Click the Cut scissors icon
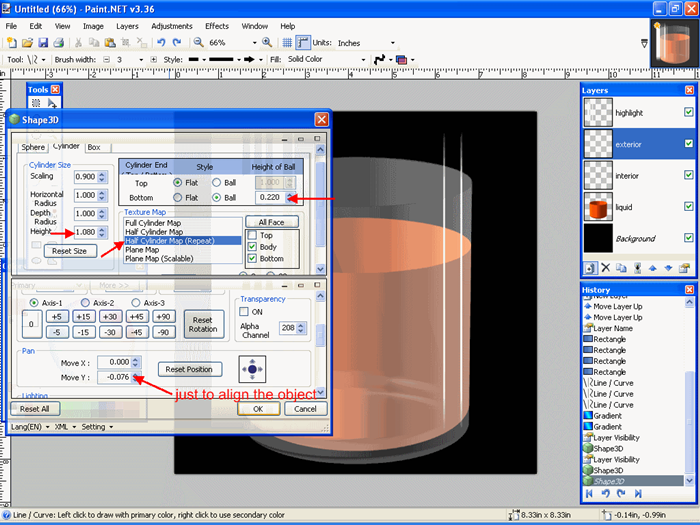The image size is (700, 525). point(78,43)
